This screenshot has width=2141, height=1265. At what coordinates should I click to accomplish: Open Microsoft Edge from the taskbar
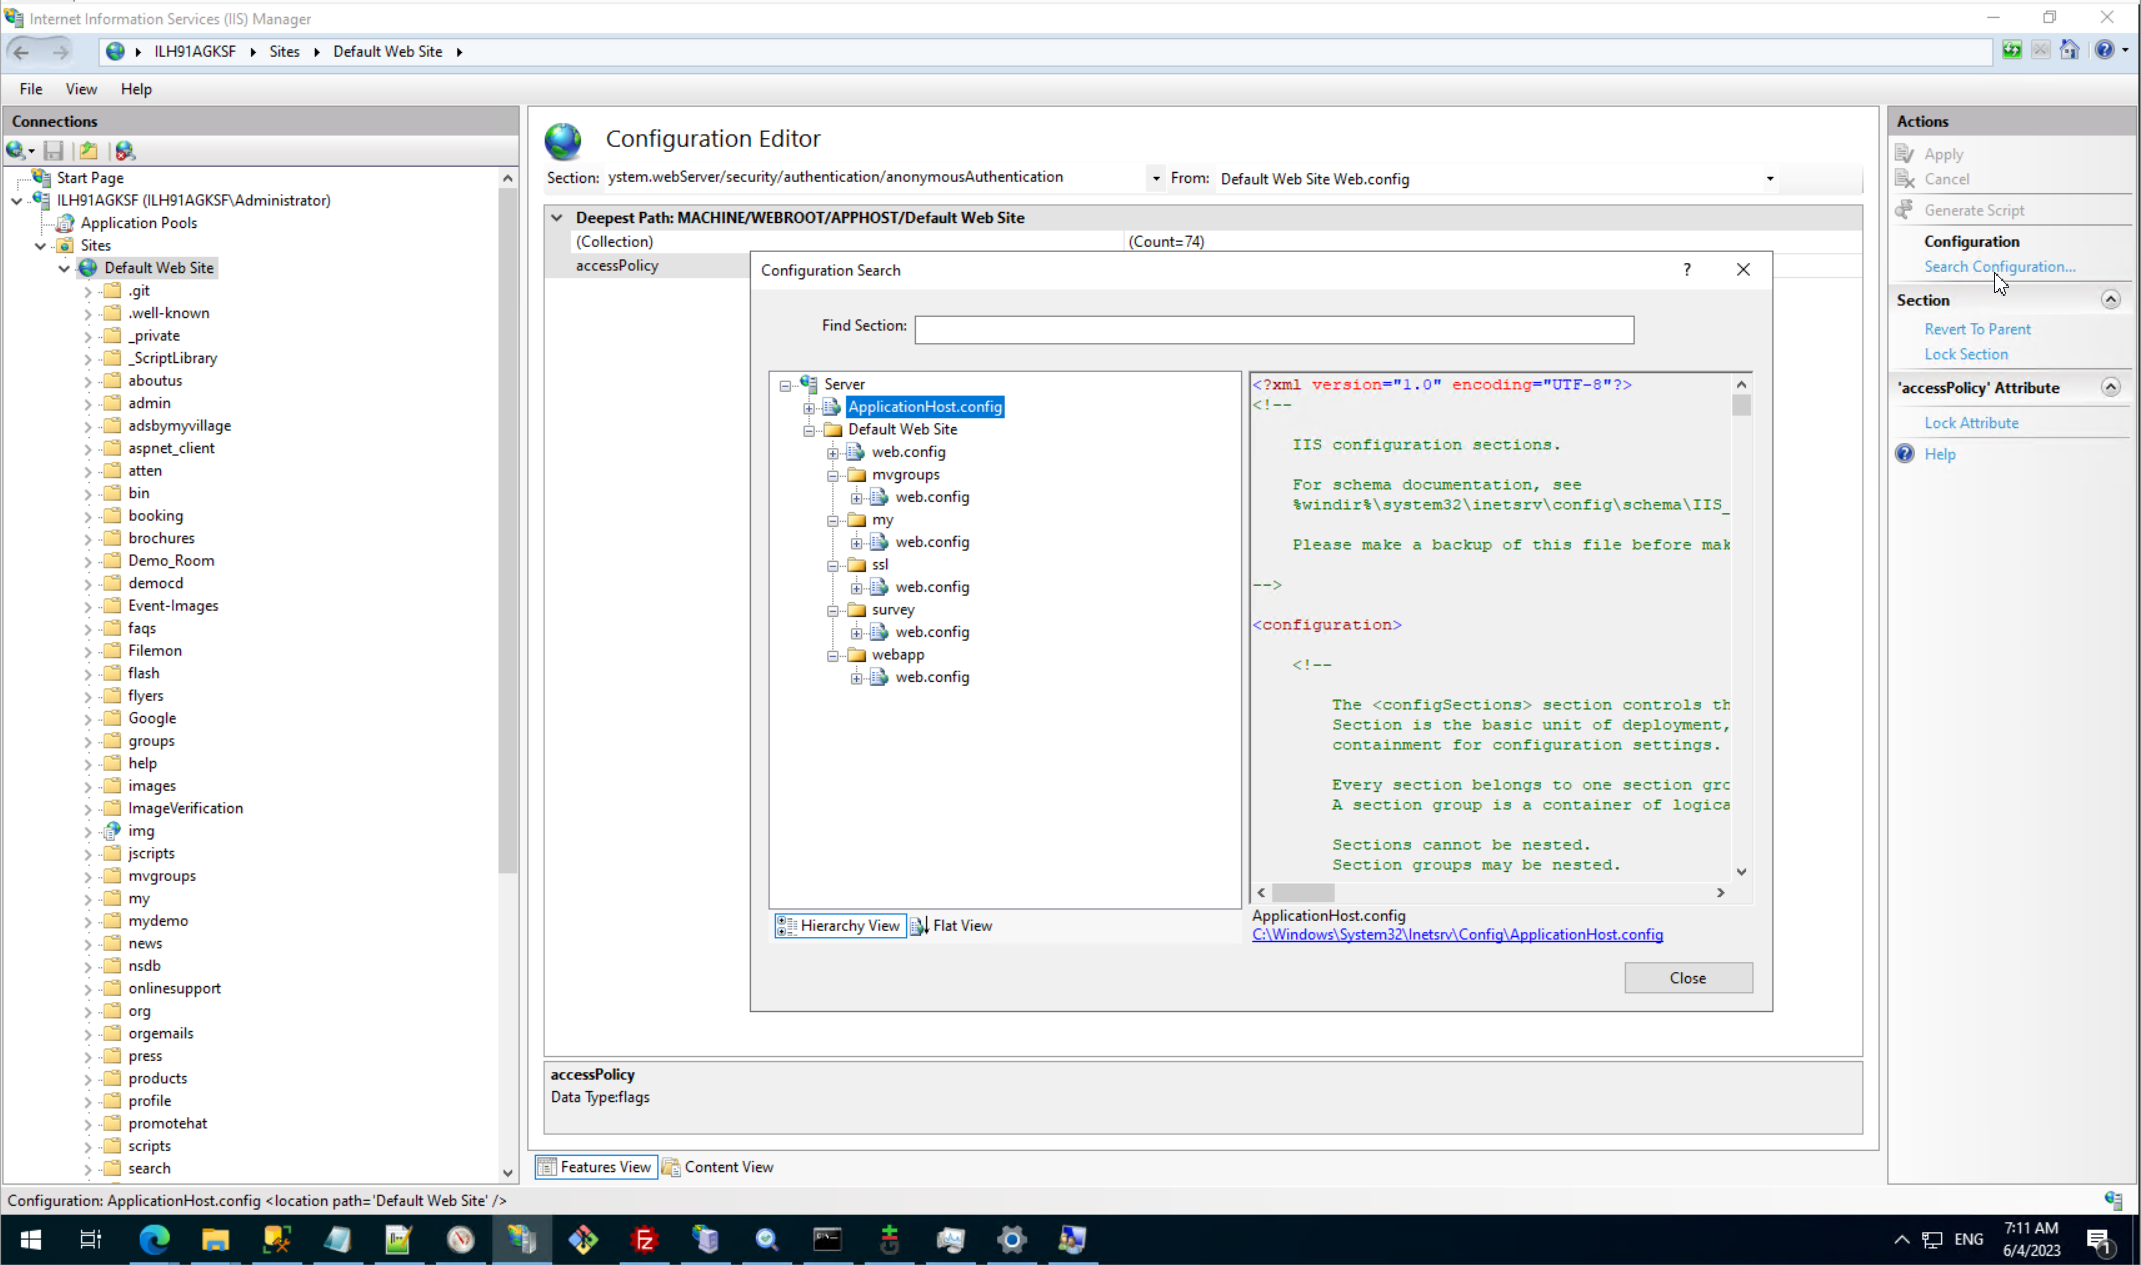tap(154, 1240)
